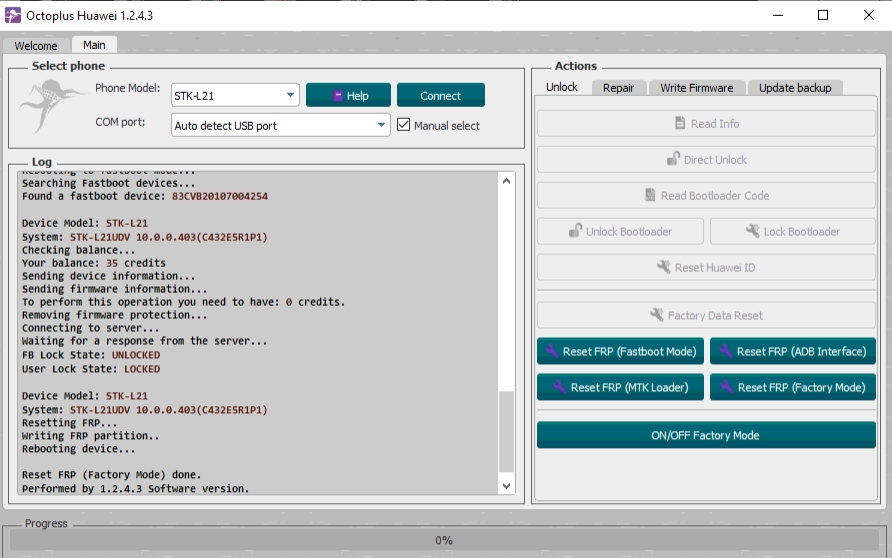
Task: Click the padlock icon on Direct Unlock
Action: (x=673, y=159)
